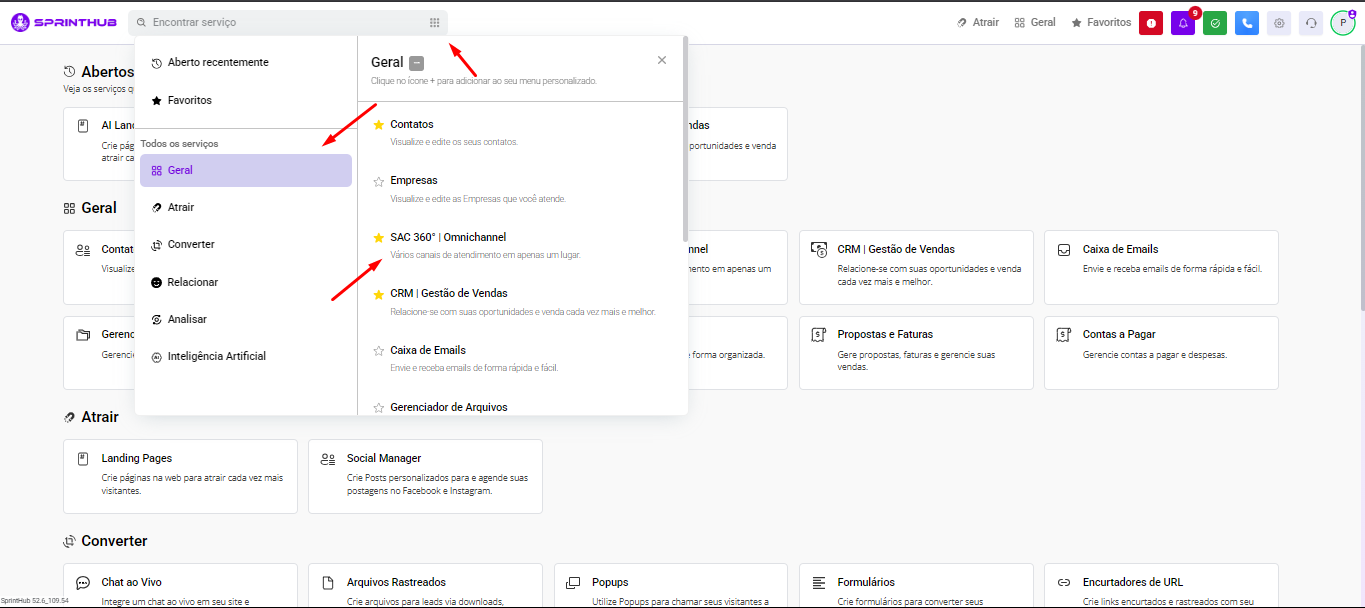
Task: Open the Atrair menu in top bar
Action: point(977,22)
